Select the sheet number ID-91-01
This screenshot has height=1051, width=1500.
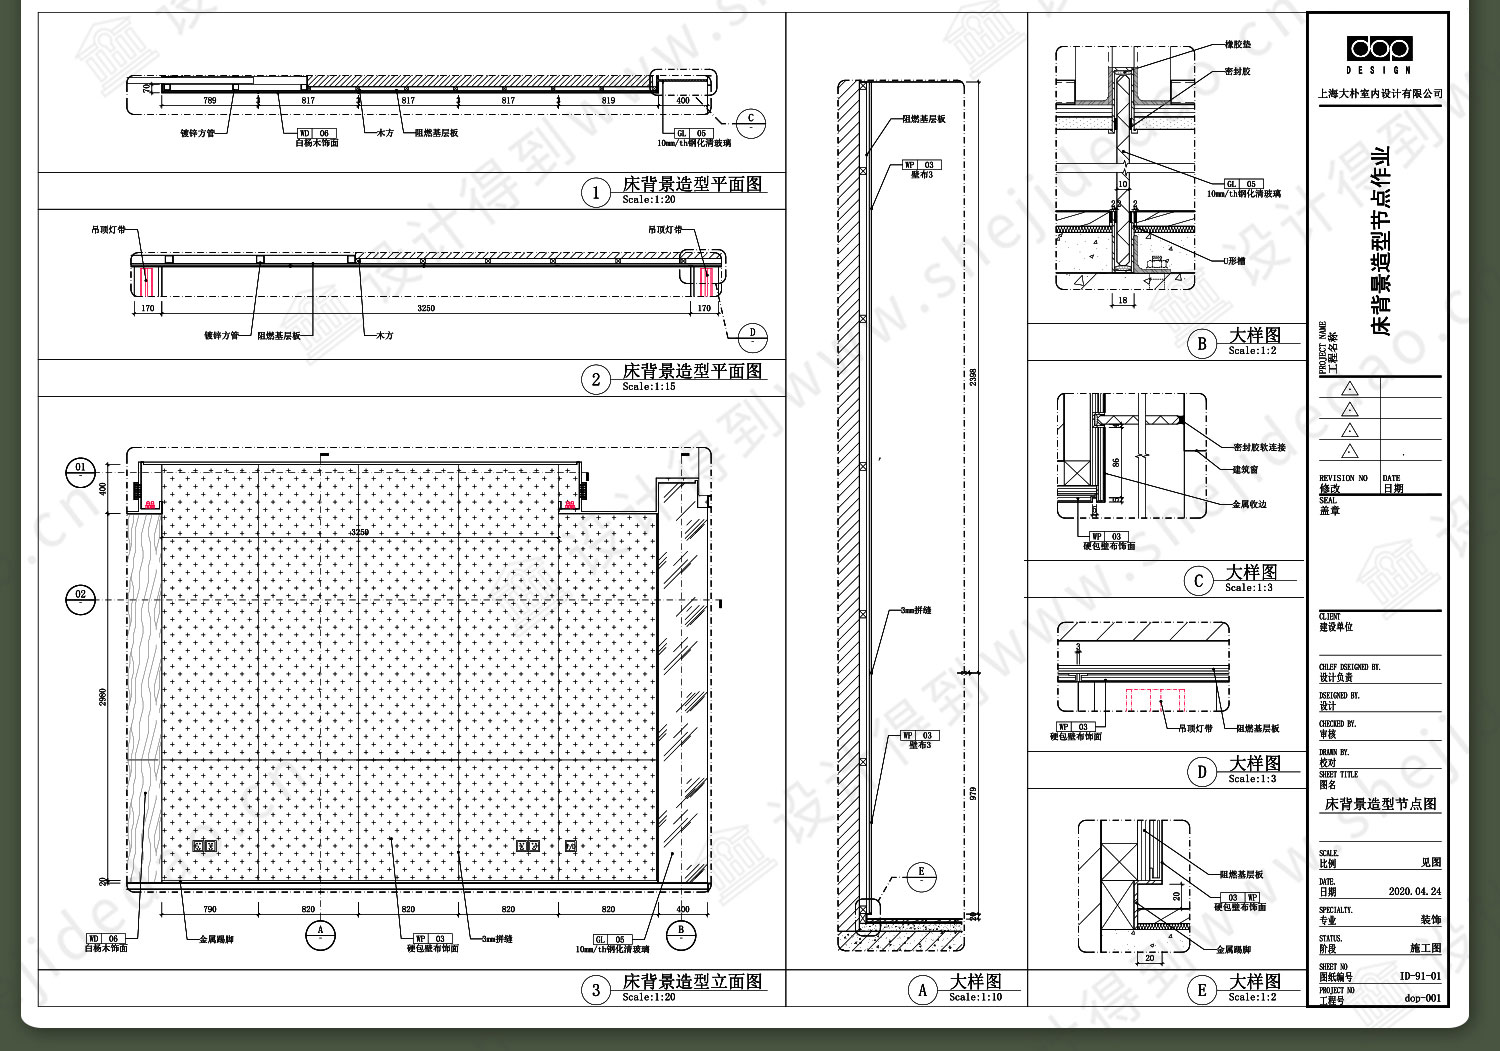click(1420, 977)
